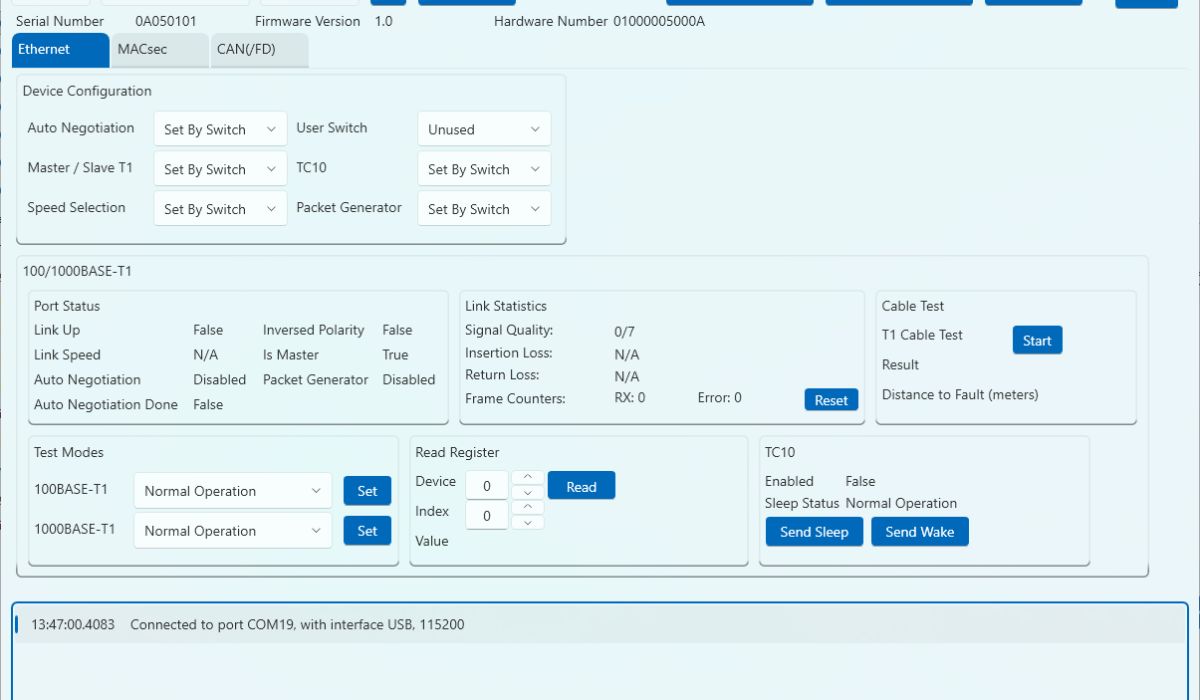
Task: Open the Master / Slave T1 dropdown
Action: coord(220,170)
